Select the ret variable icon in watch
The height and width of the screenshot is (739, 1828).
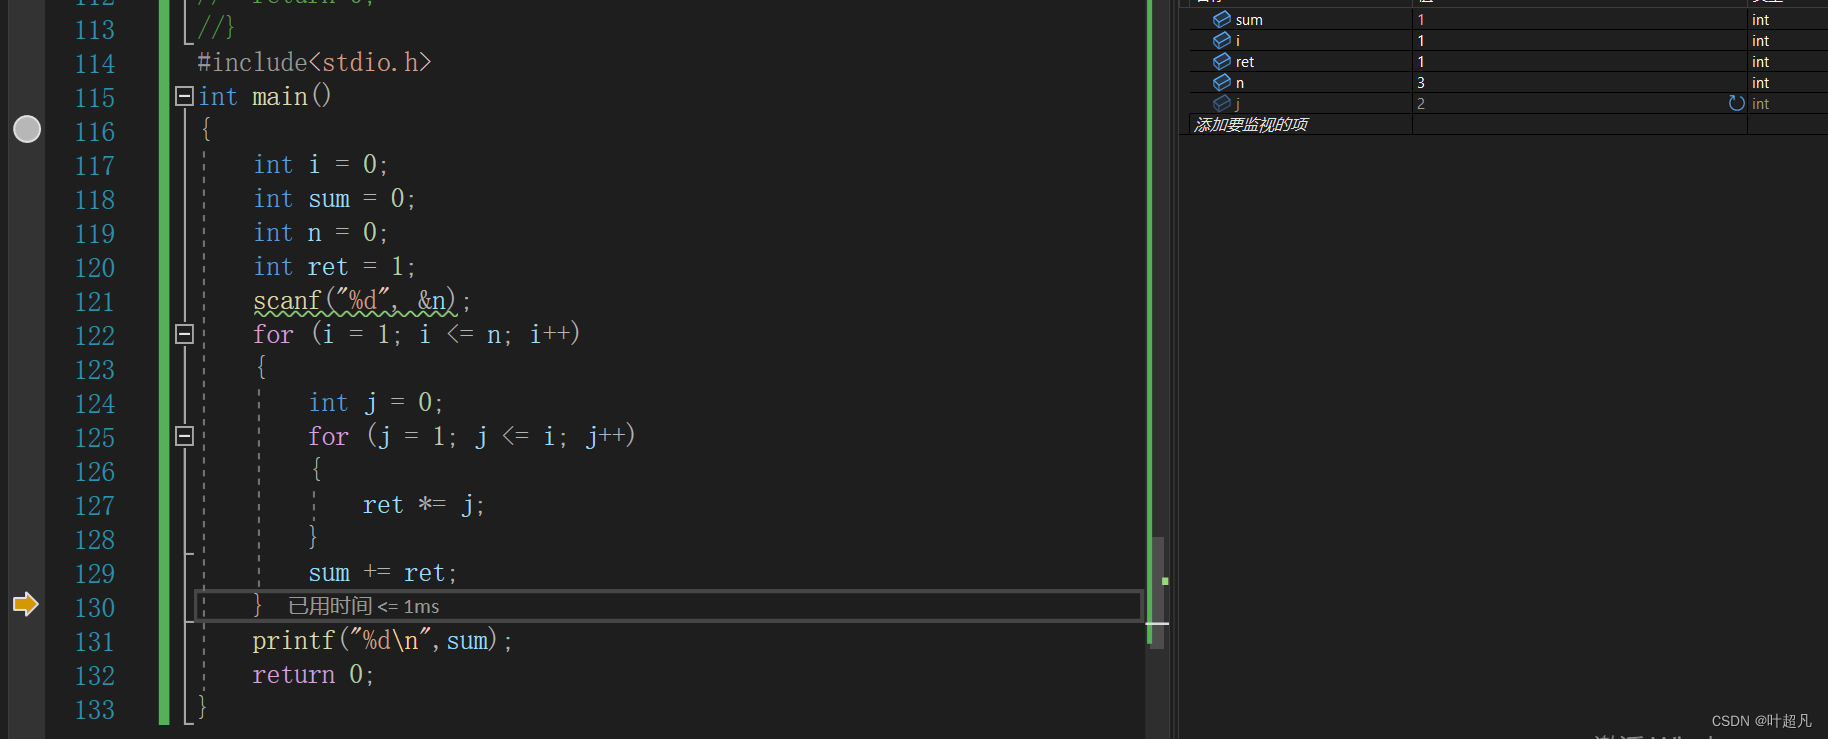1222,62
